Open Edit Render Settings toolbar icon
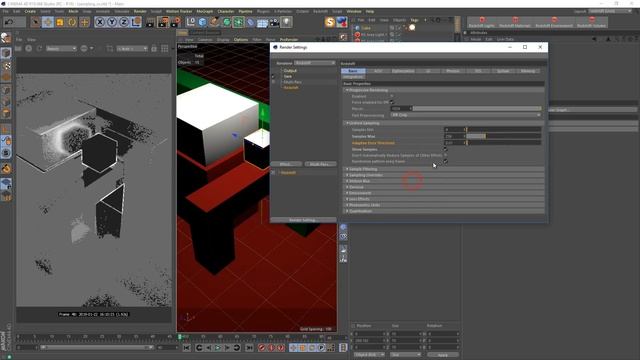 (176, 22)
